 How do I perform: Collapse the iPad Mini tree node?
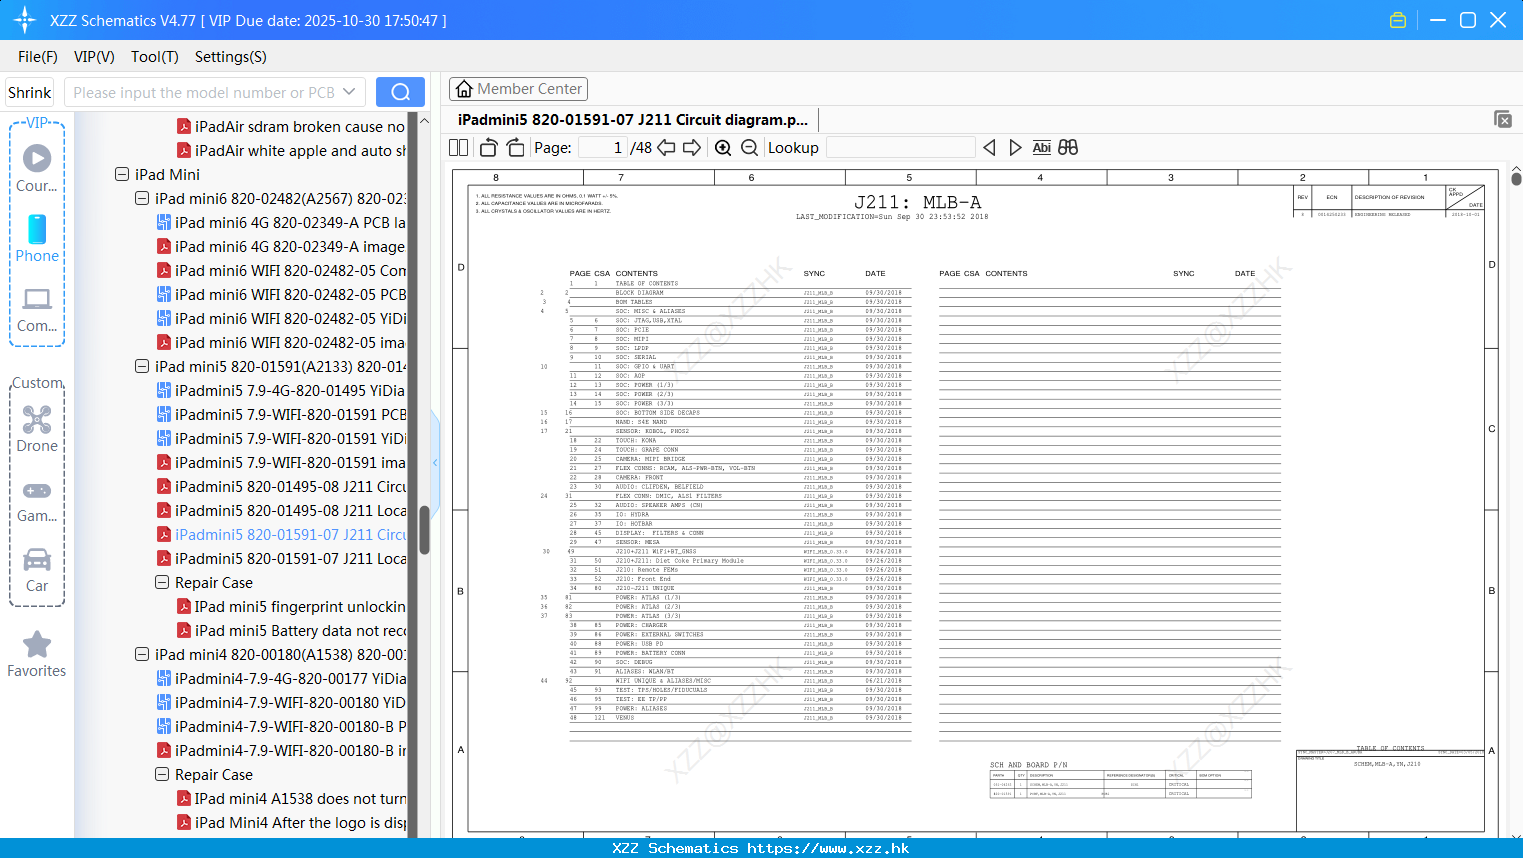[122, 174]
